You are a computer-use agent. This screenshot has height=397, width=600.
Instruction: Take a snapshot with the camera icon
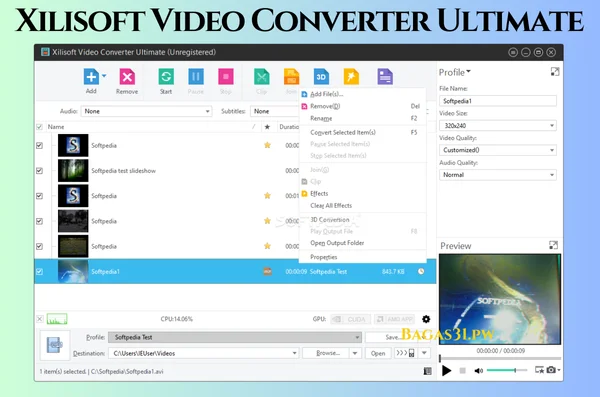pos(551,370)
